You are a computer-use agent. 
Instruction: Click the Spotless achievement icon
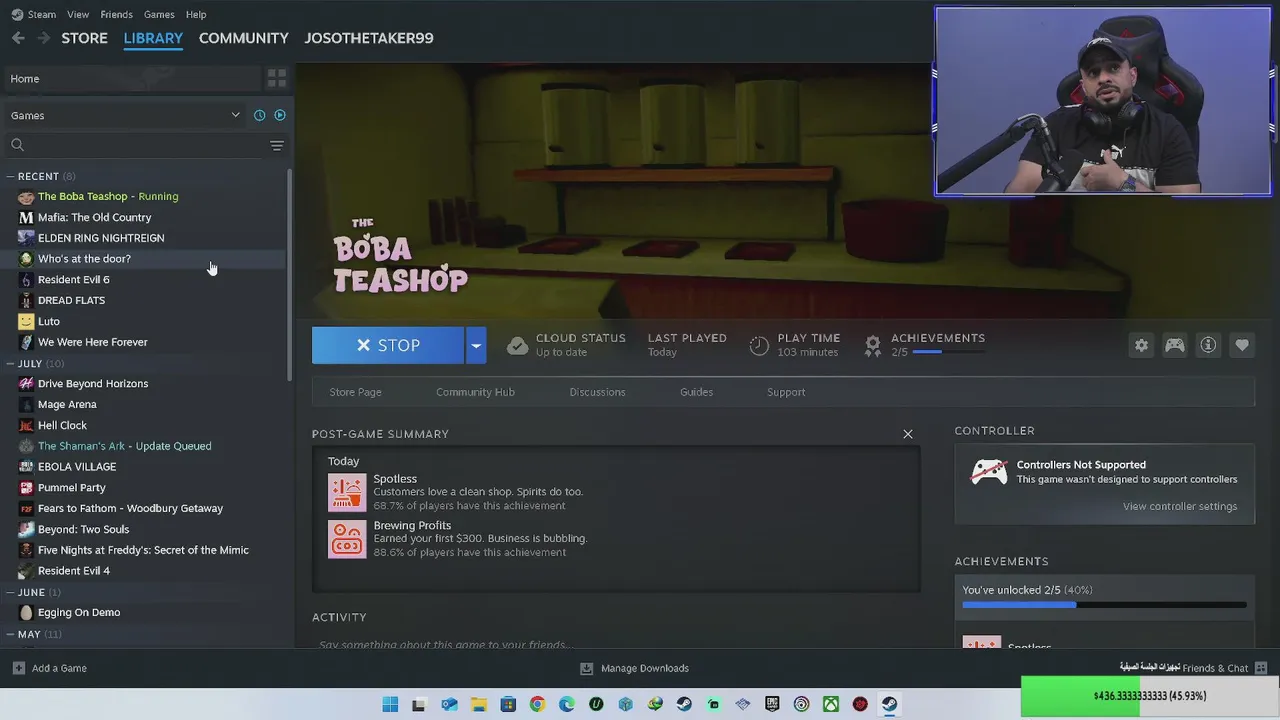click(347, 492)
